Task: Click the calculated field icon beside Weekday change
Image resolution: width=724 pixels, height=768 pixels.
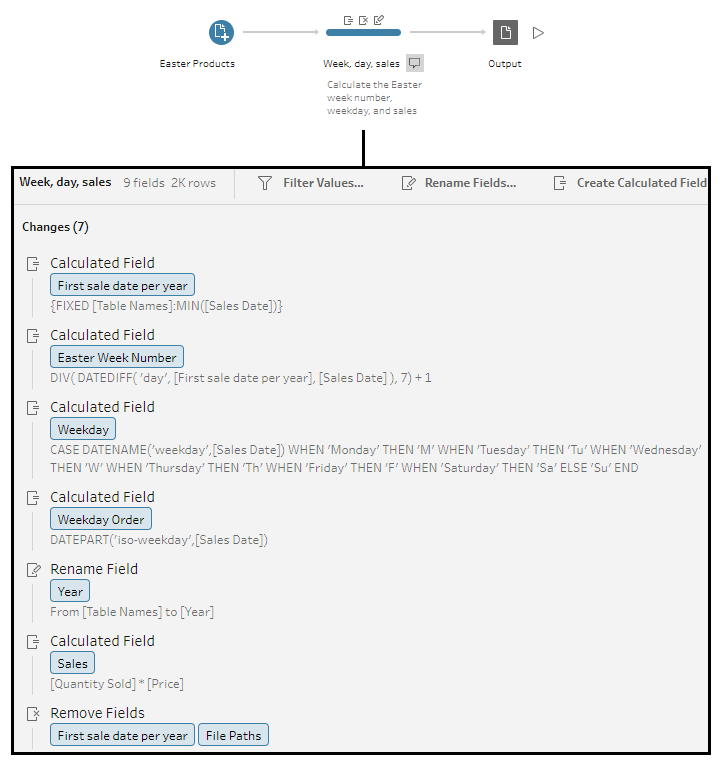Action: (x=33, y=407)
